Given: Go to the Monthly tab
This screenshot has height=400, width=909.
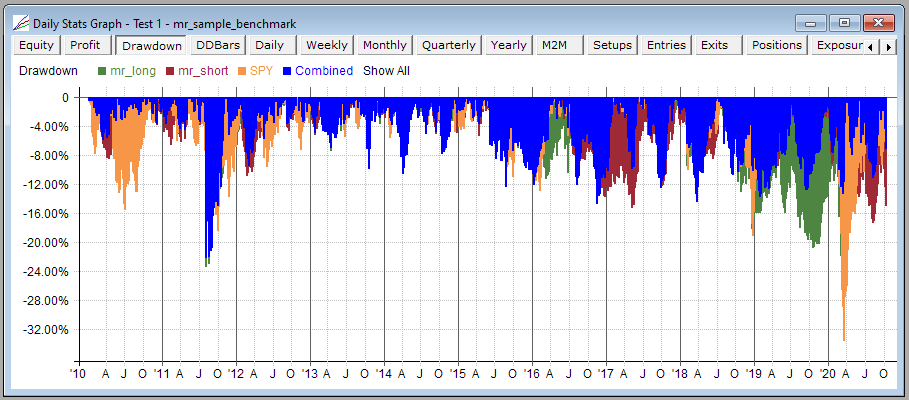Looking at the screenshot, I should tap(384, 45).
